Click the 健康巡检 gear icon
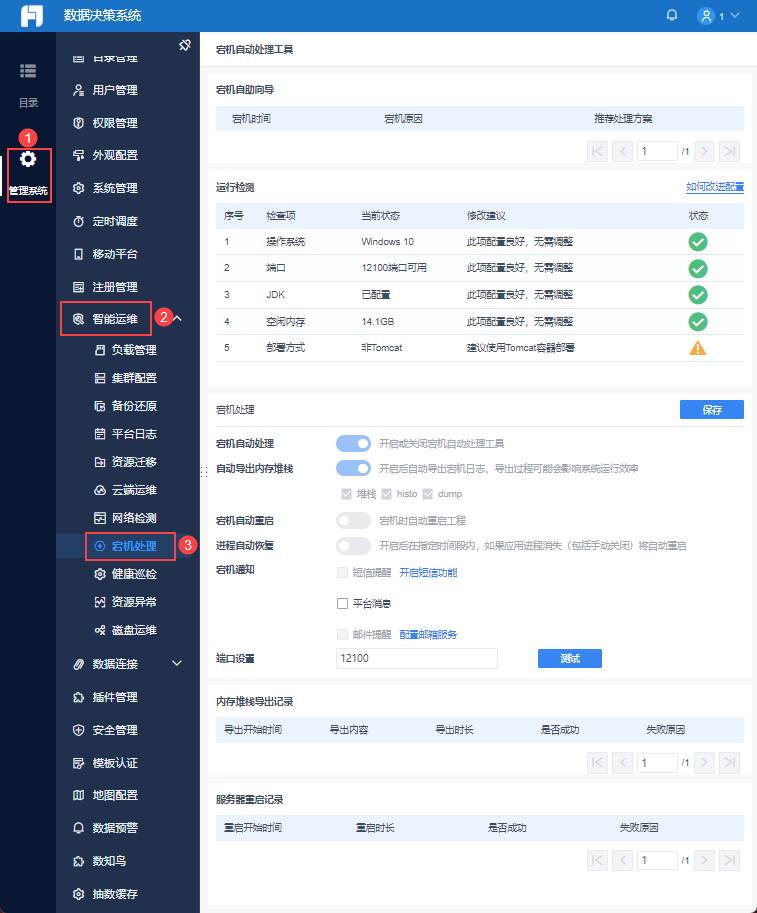 [100, 574]
